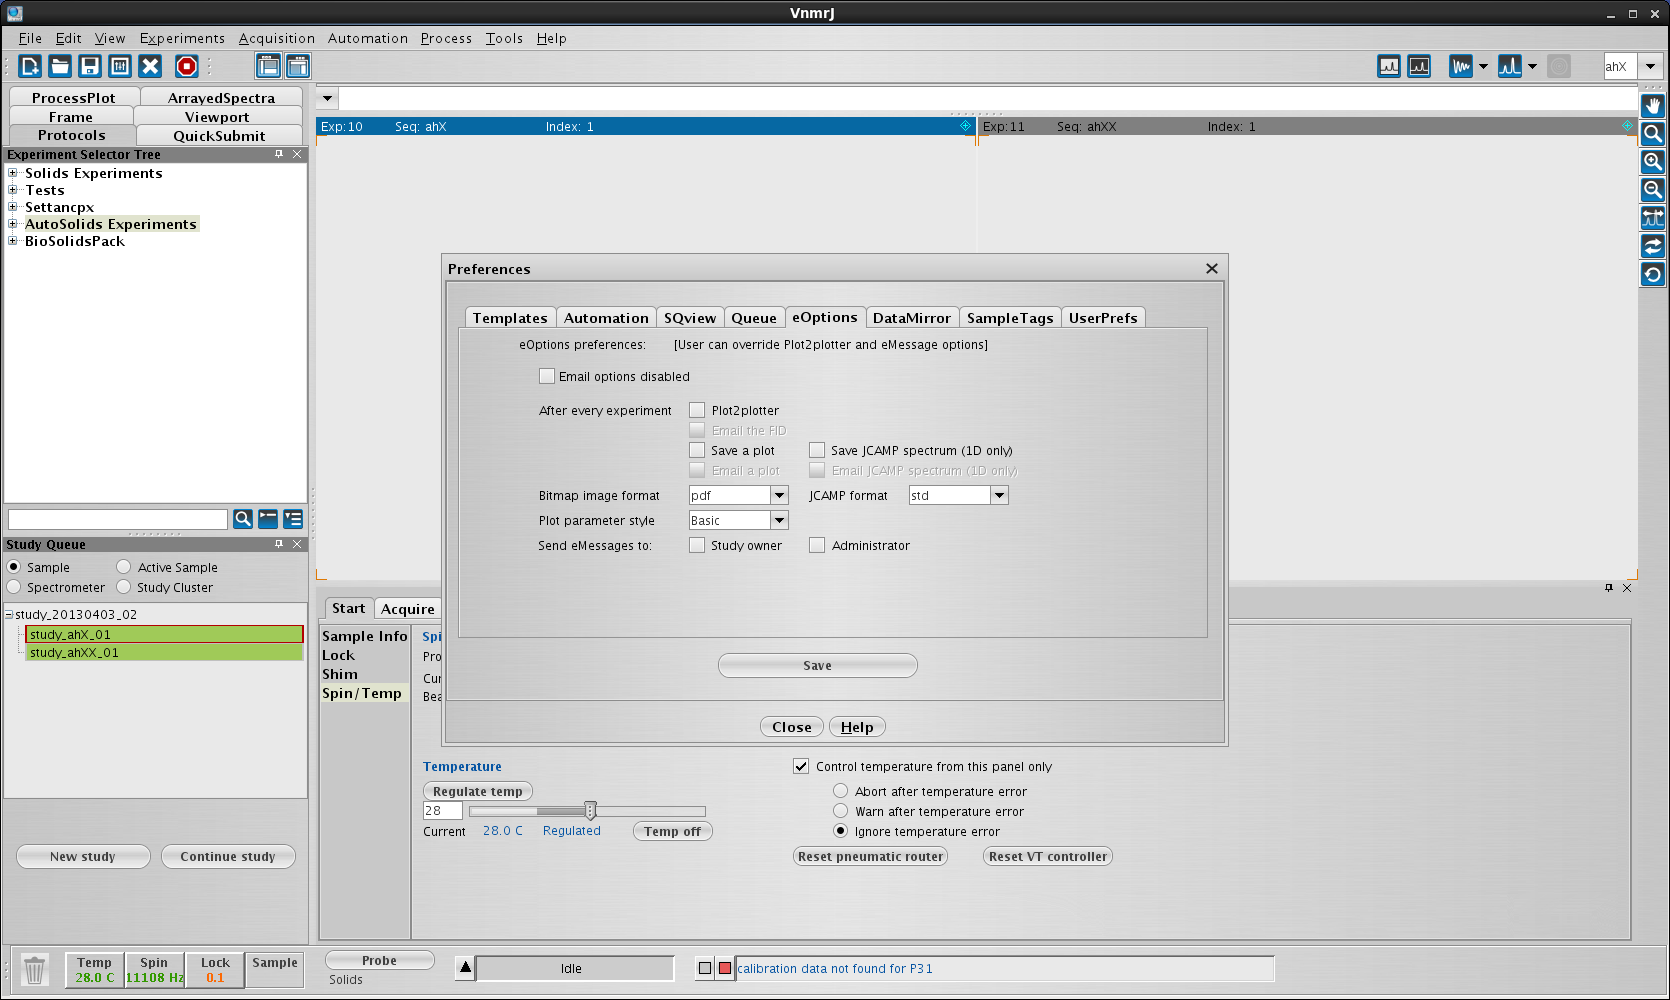The width and height of the screenshot is (1670, 1000).
Task: Click the FID waveform display icon
Action: pos(1461,66)
